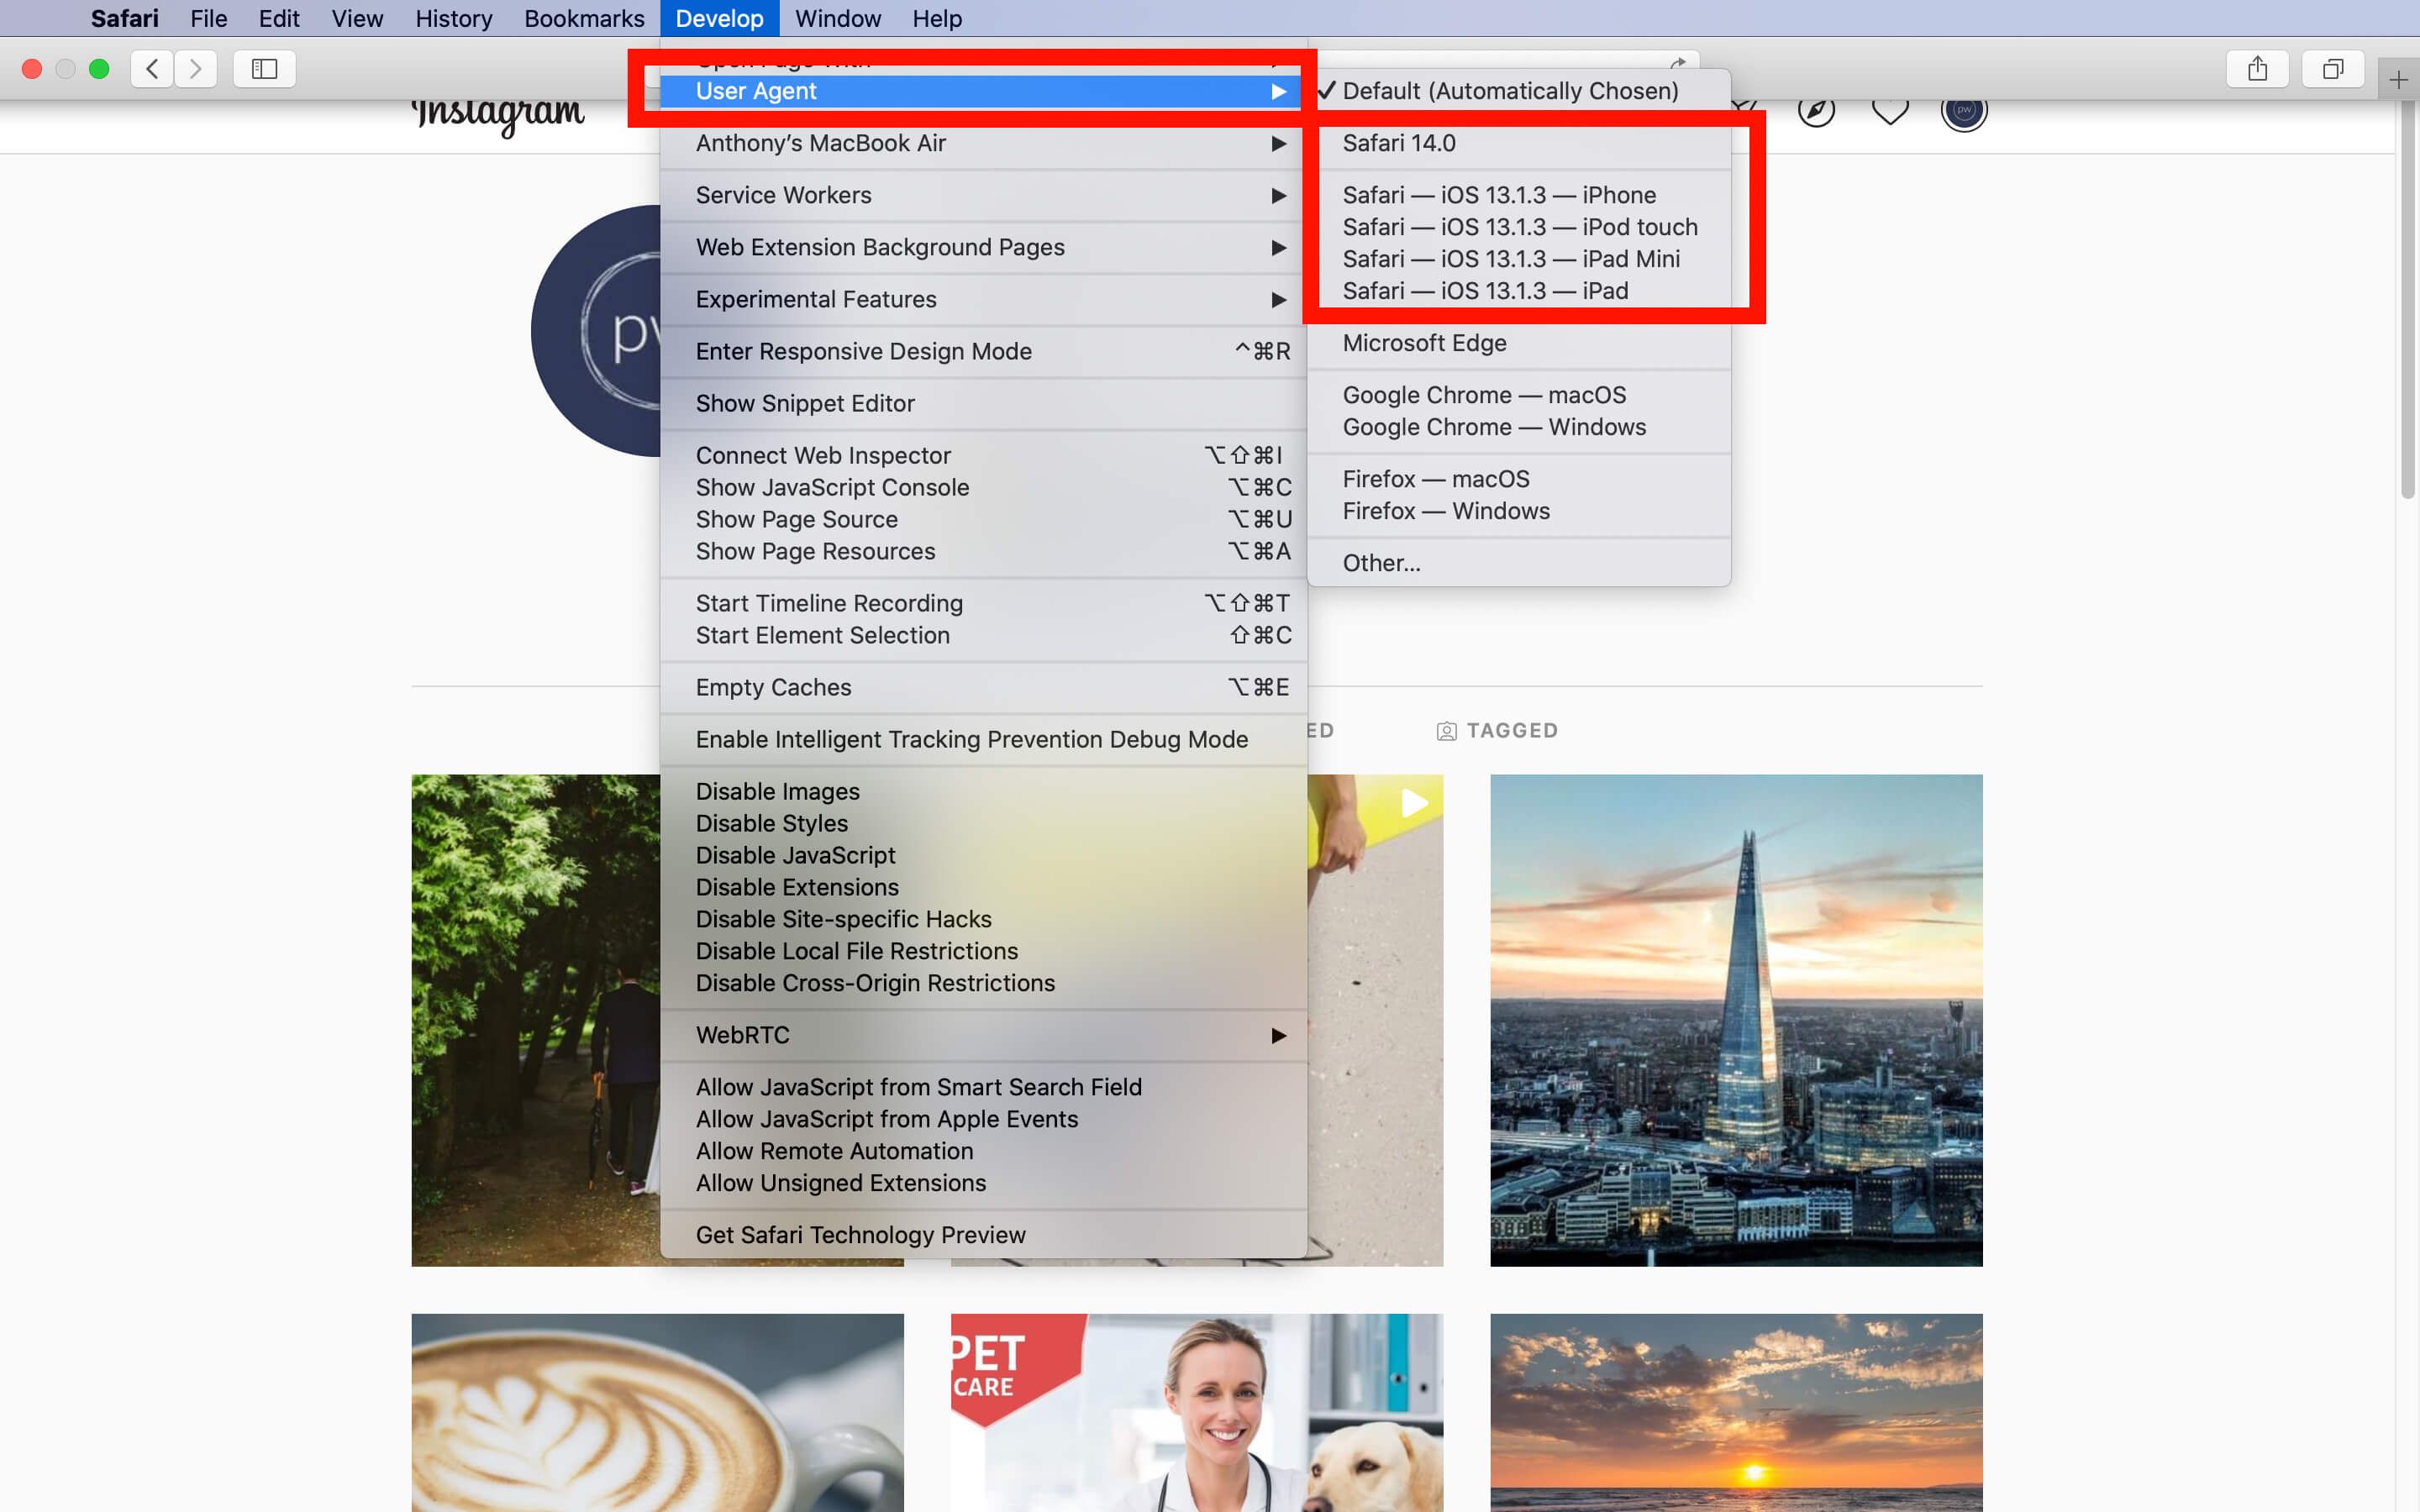Open the Window menu in menu bar
The image size is (2420, 1512).
838,18
